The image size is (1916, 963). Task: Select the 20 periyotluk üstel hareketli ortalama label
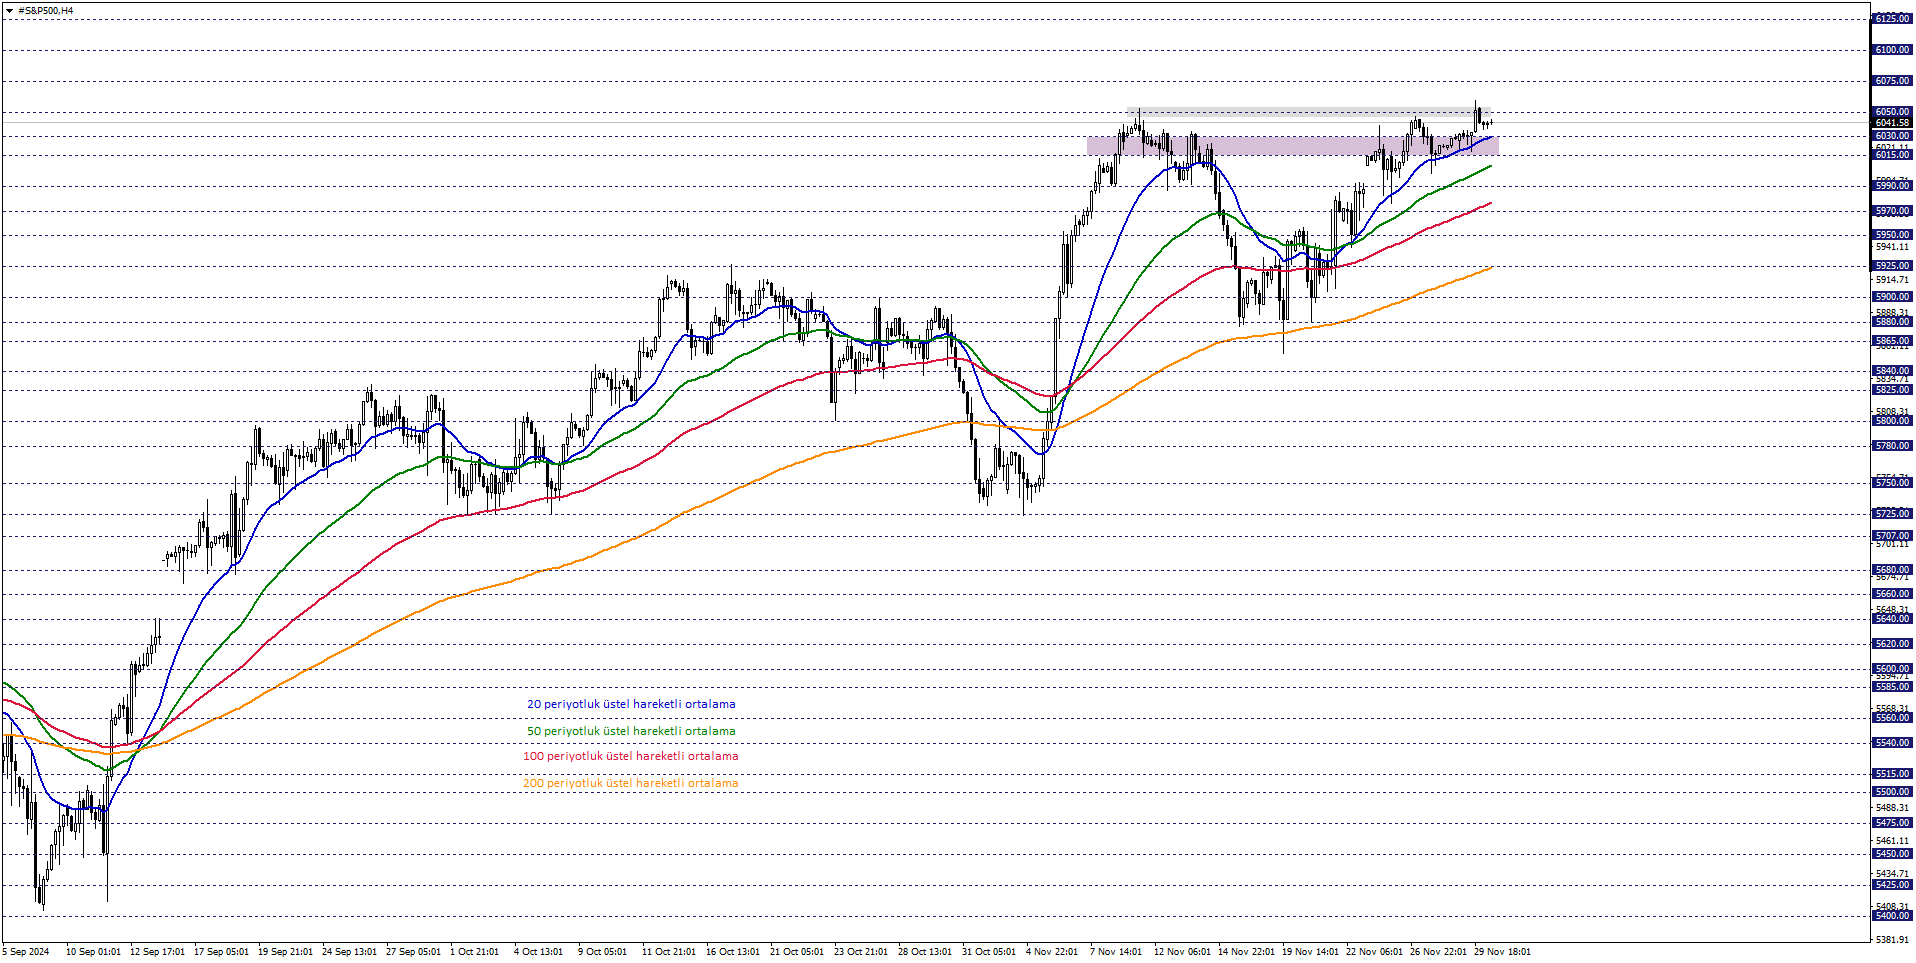tap(631, 704)
